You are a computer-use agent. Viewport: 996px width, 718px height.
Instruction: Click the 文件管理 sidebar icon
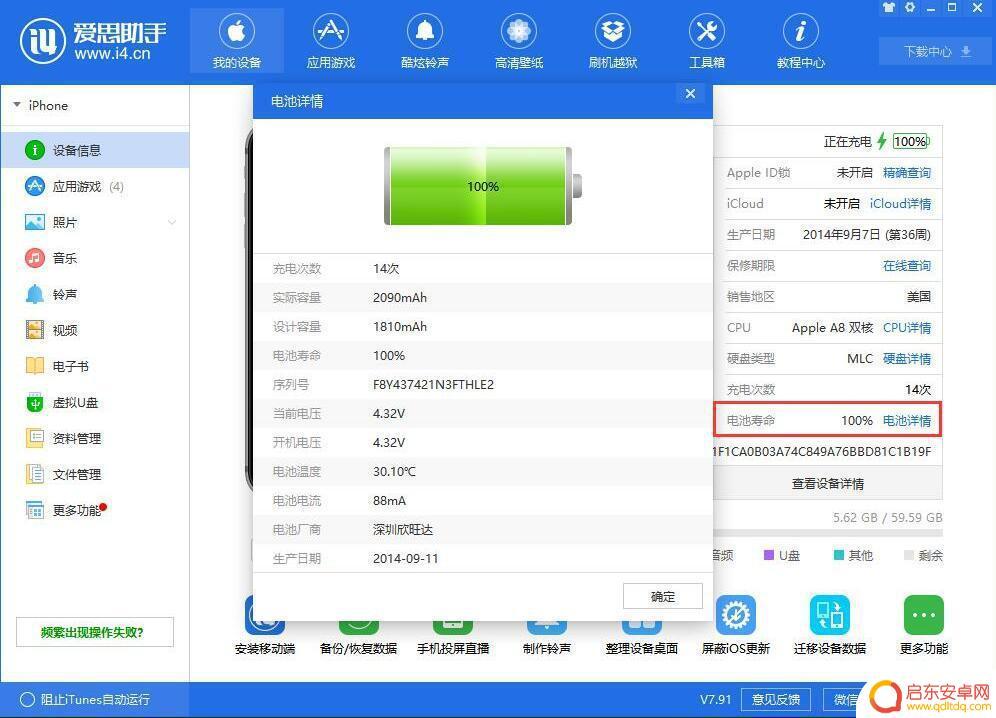35,474
